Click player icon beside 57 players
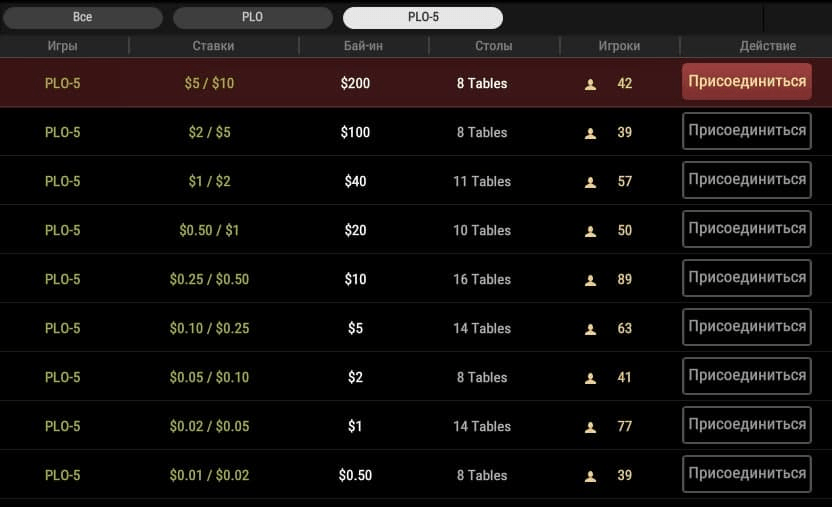 [590, 182]
